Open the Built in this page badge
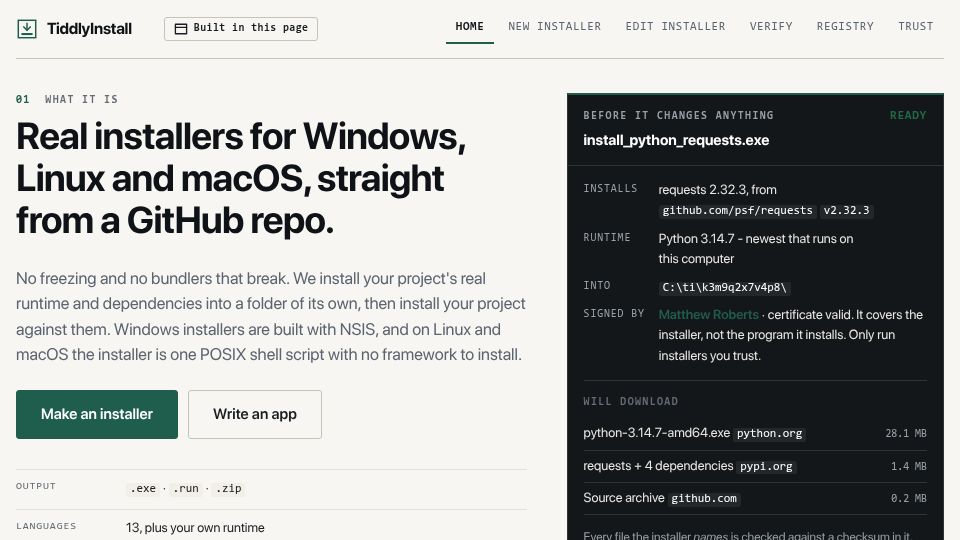This screenshot has width=960, height=540. point(241,29)
